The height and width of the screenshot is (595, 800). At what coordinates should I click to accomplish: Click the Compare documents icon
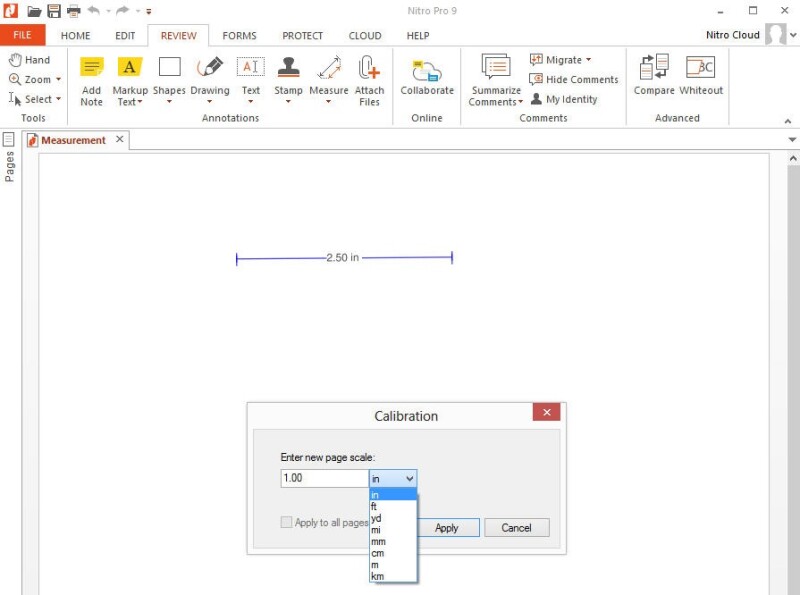(654, 68)
